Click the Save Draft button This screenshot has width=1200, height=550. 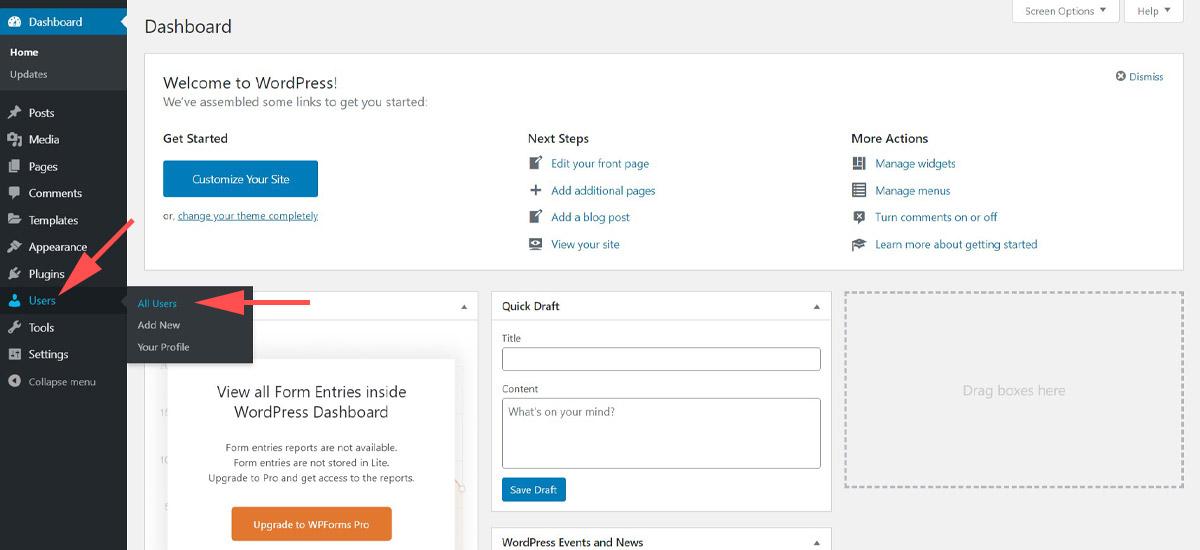pos(534,489)
